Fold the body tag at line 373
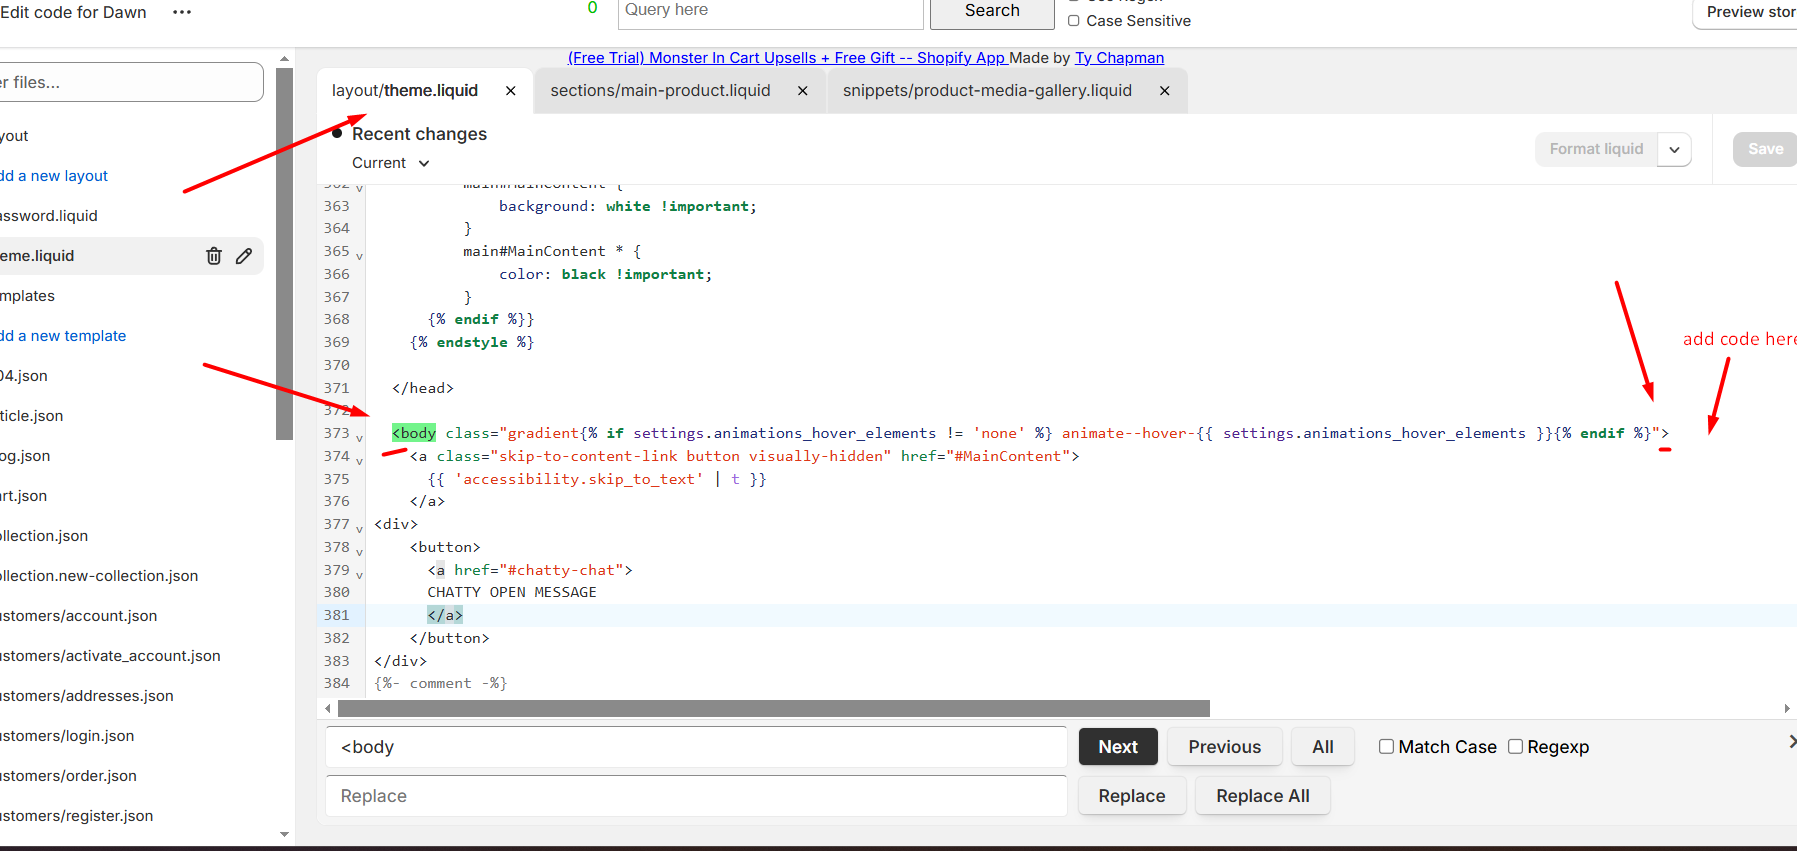This screenshot has width=1797, height=851. click(x=359, y=438)
